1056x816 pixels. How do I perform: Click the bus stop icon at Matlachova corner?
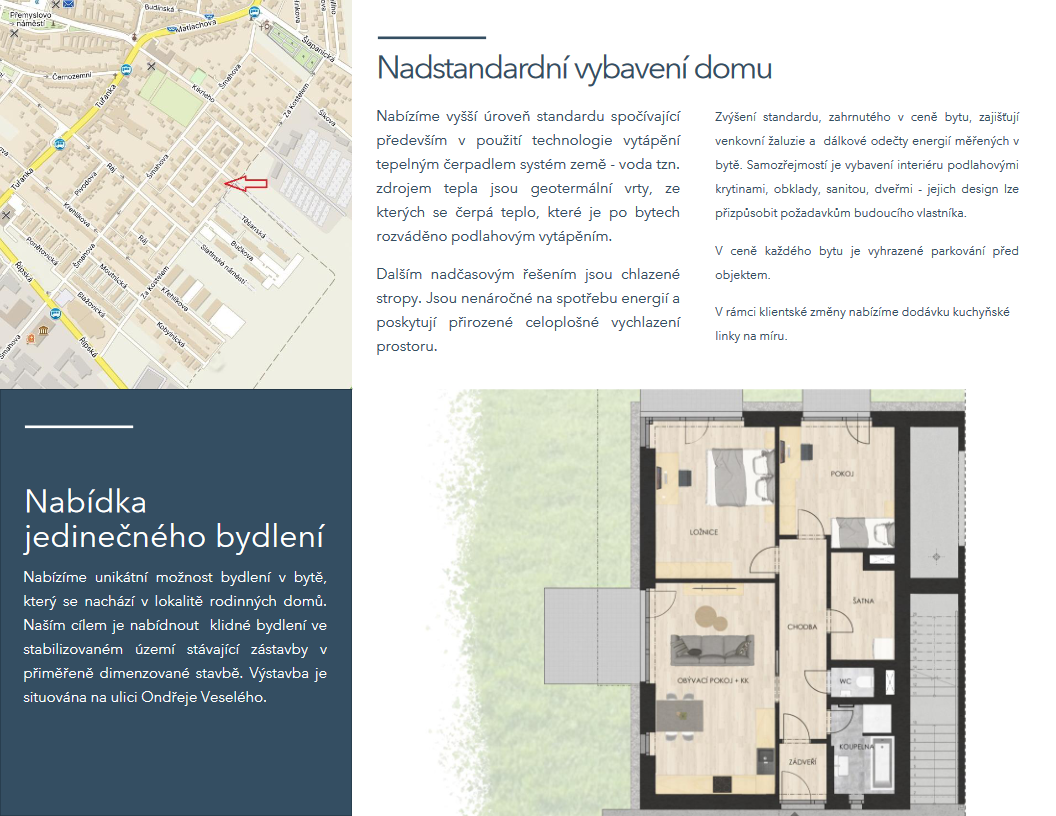(254, 11)
